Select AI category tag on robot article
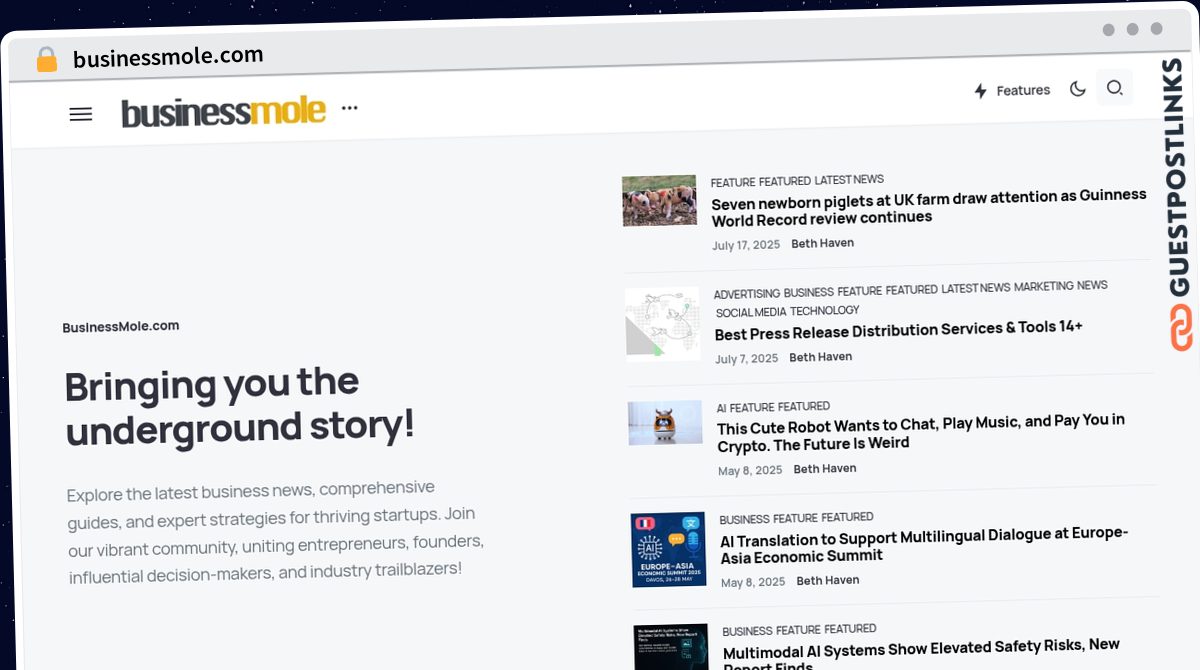 (722, 408)
